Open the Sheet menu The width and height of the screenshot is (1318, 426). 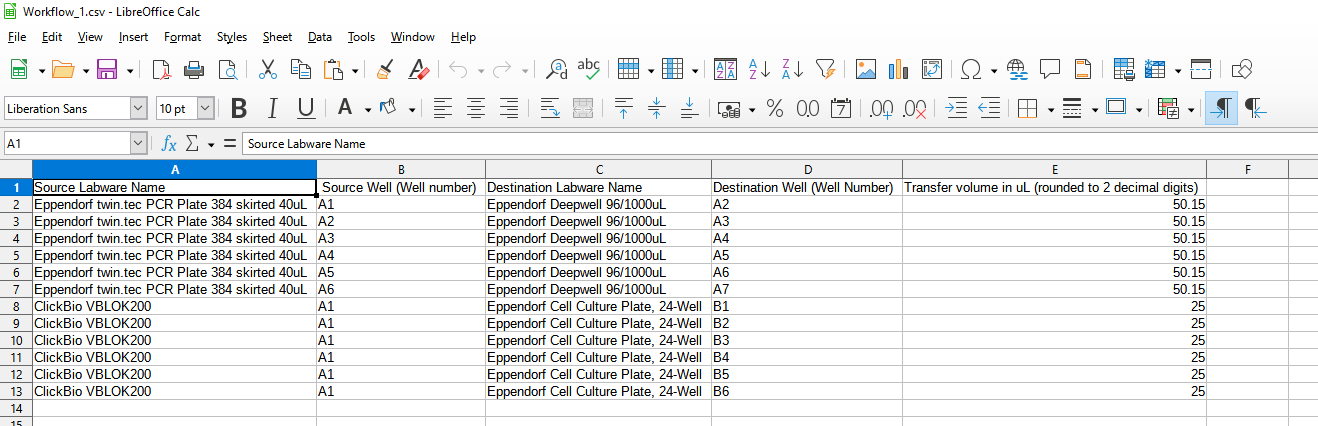277,37
